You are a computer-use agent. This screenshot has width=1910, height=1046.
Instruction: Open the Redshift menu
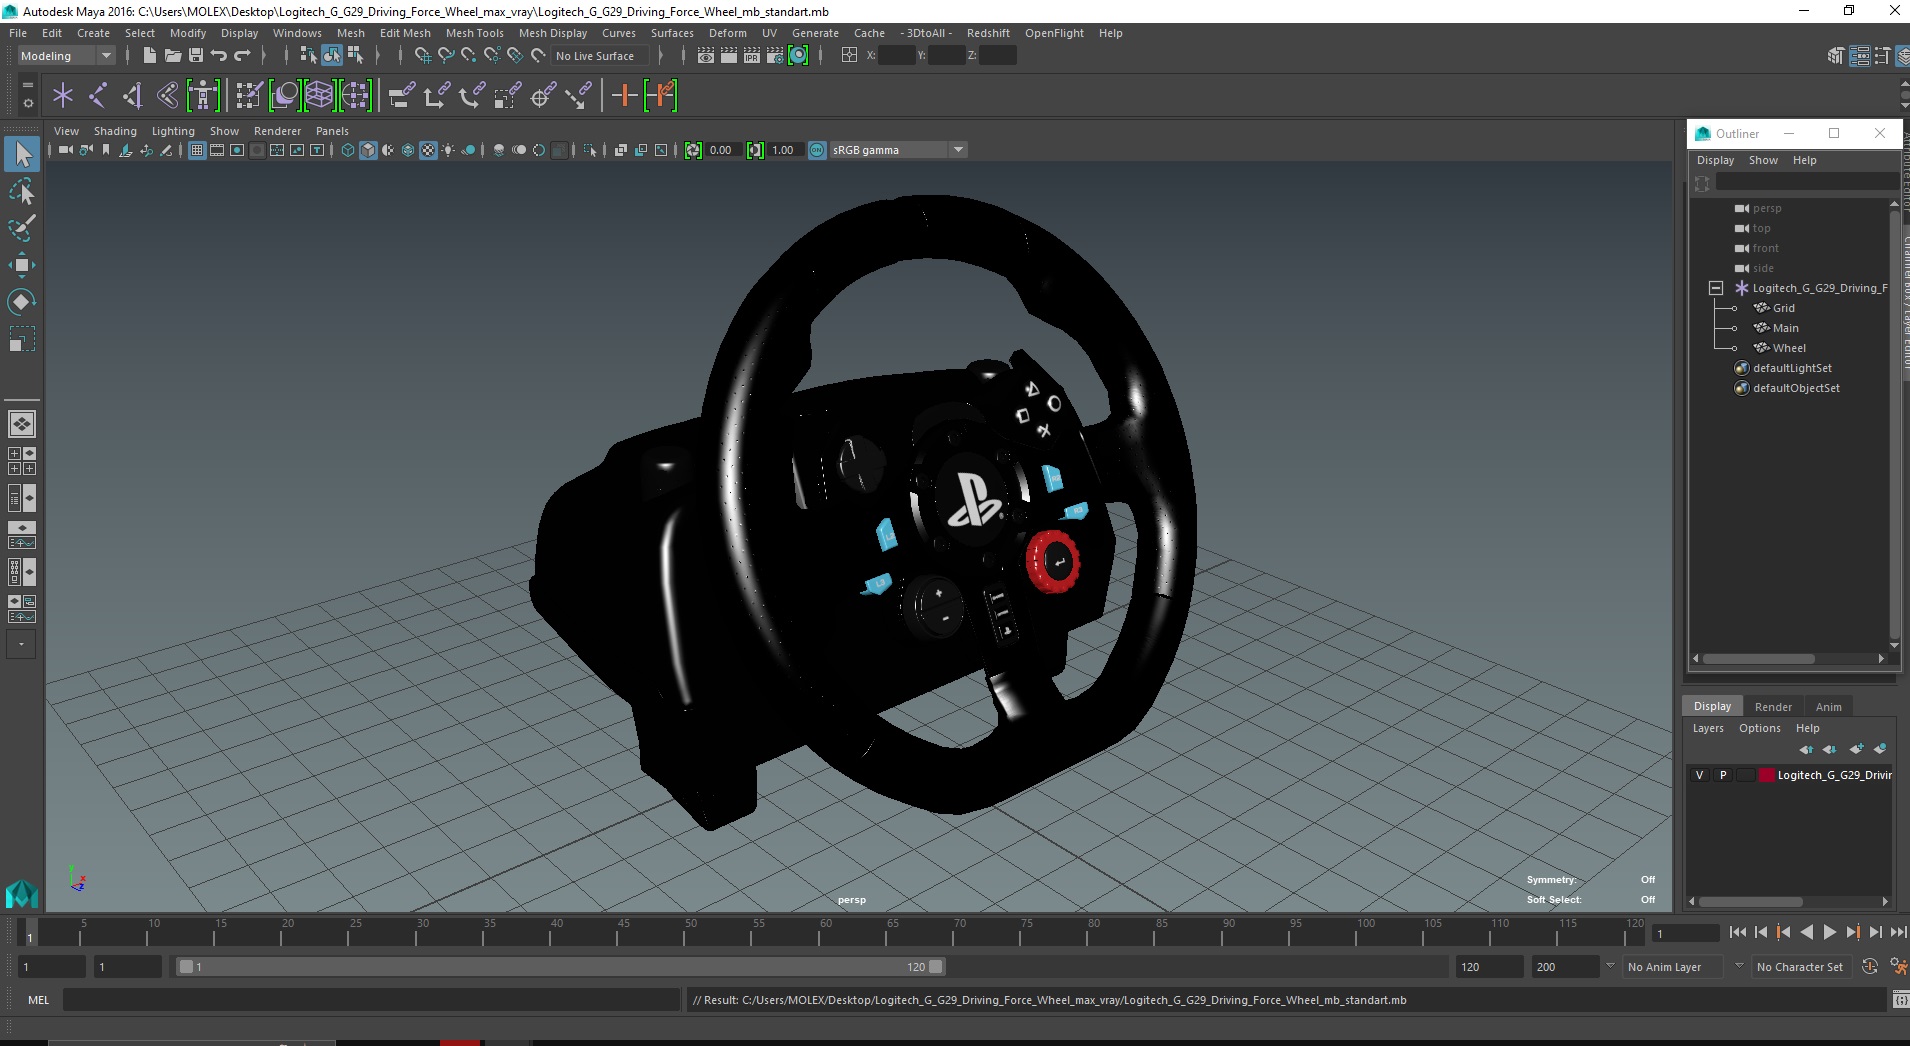(x=988, y=33)
